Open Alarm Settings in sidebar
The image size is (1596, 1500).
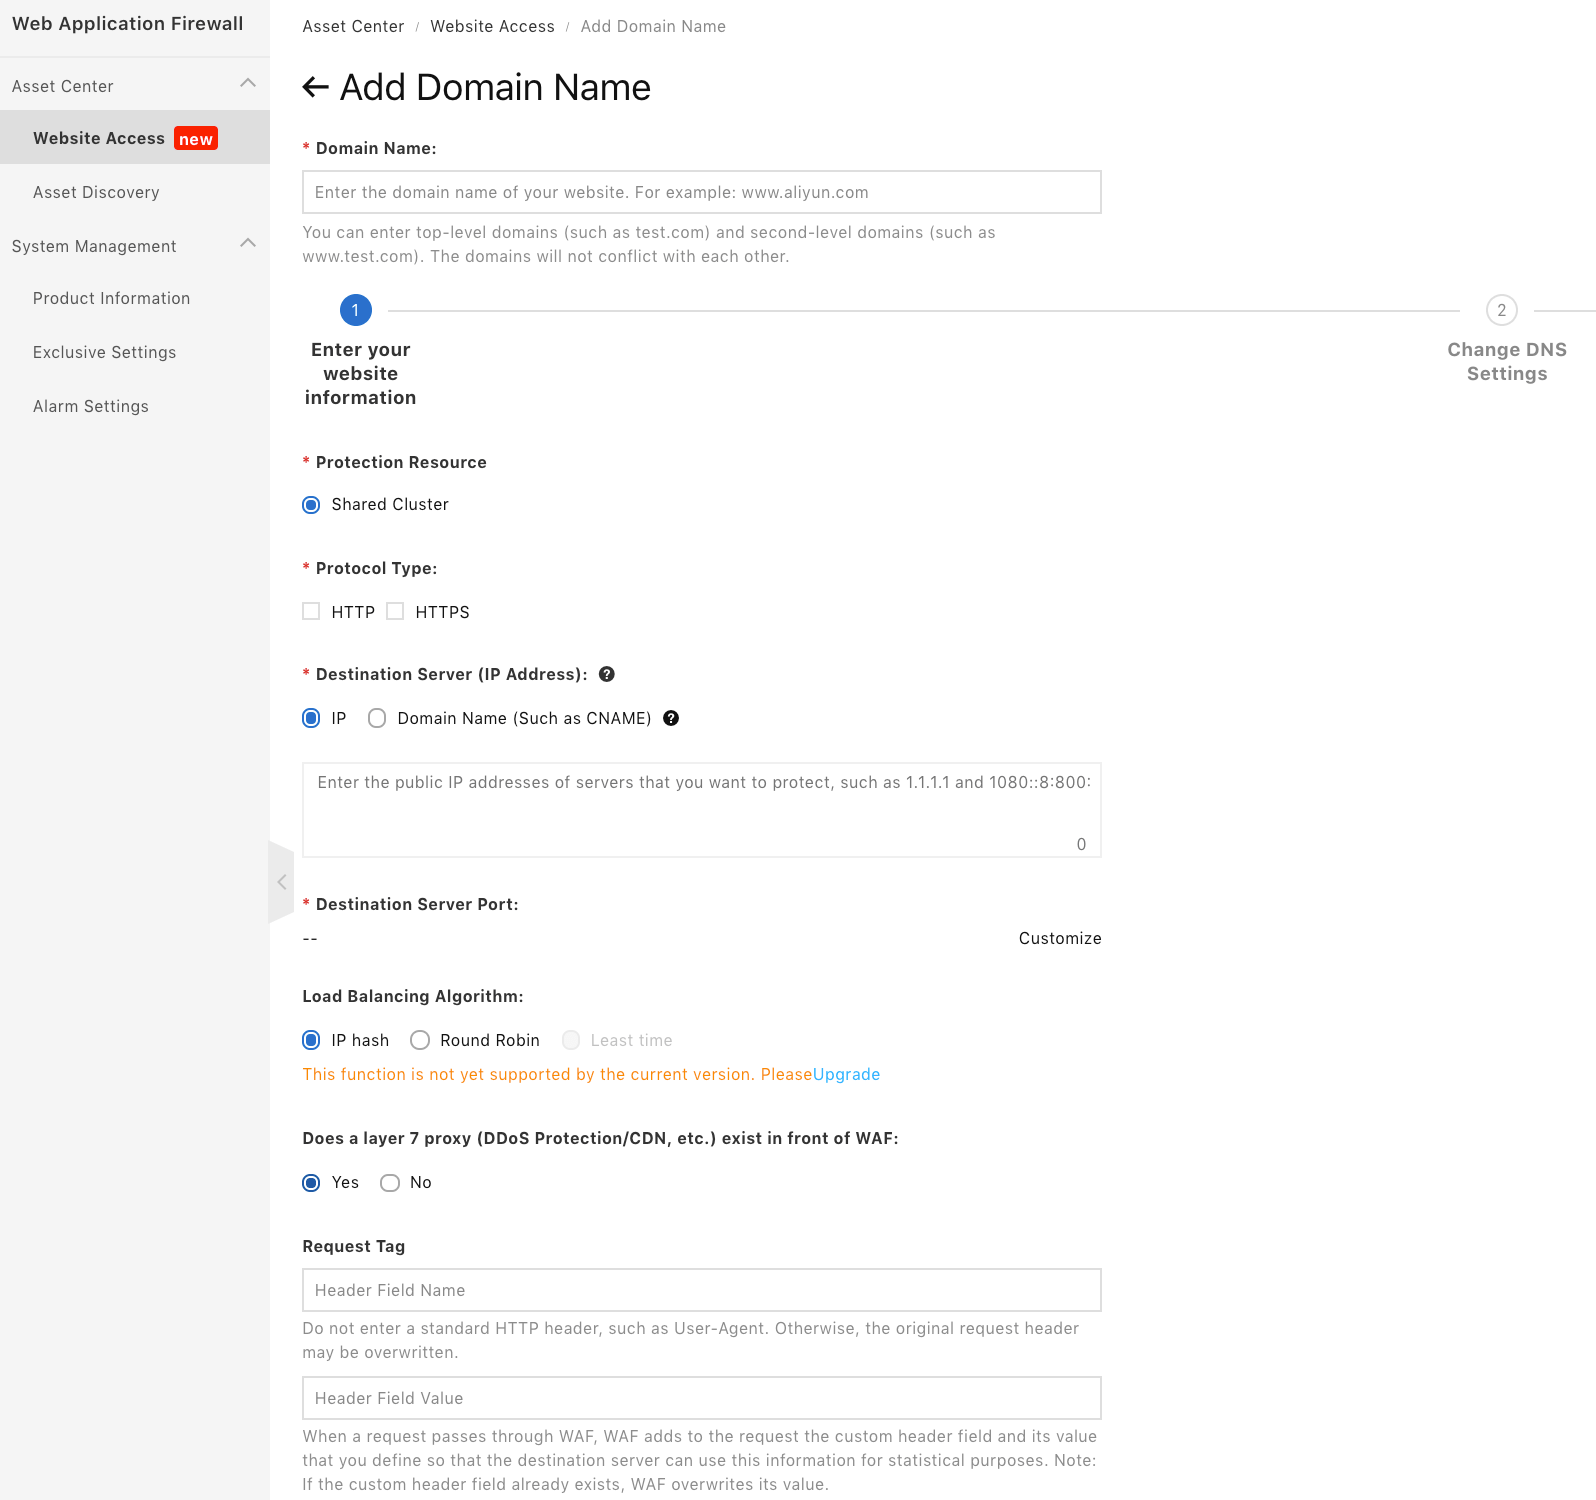coord(91,407)
